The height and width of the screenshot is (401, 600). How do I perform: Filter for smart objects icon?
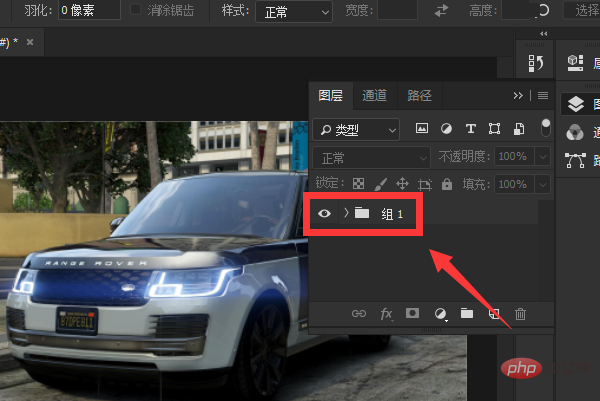pyautogui.click(x=518, y=129)
